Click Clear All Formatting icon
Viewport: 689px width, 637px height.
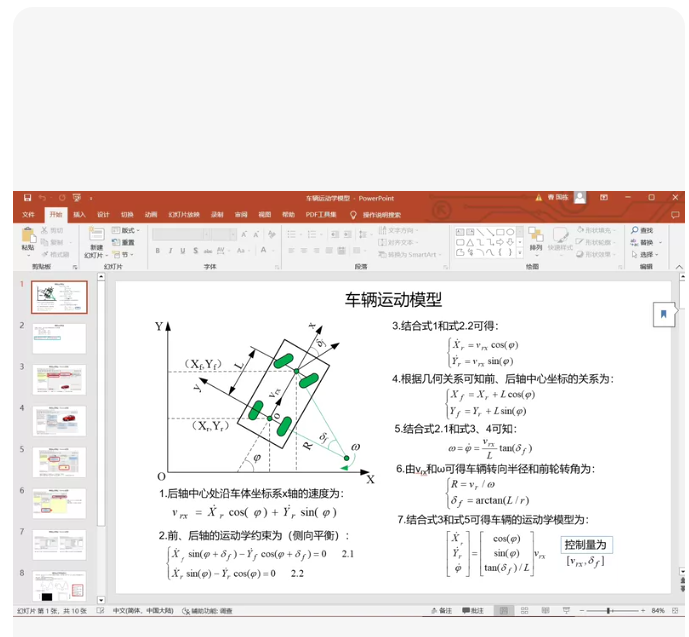(x=272, y=234)
